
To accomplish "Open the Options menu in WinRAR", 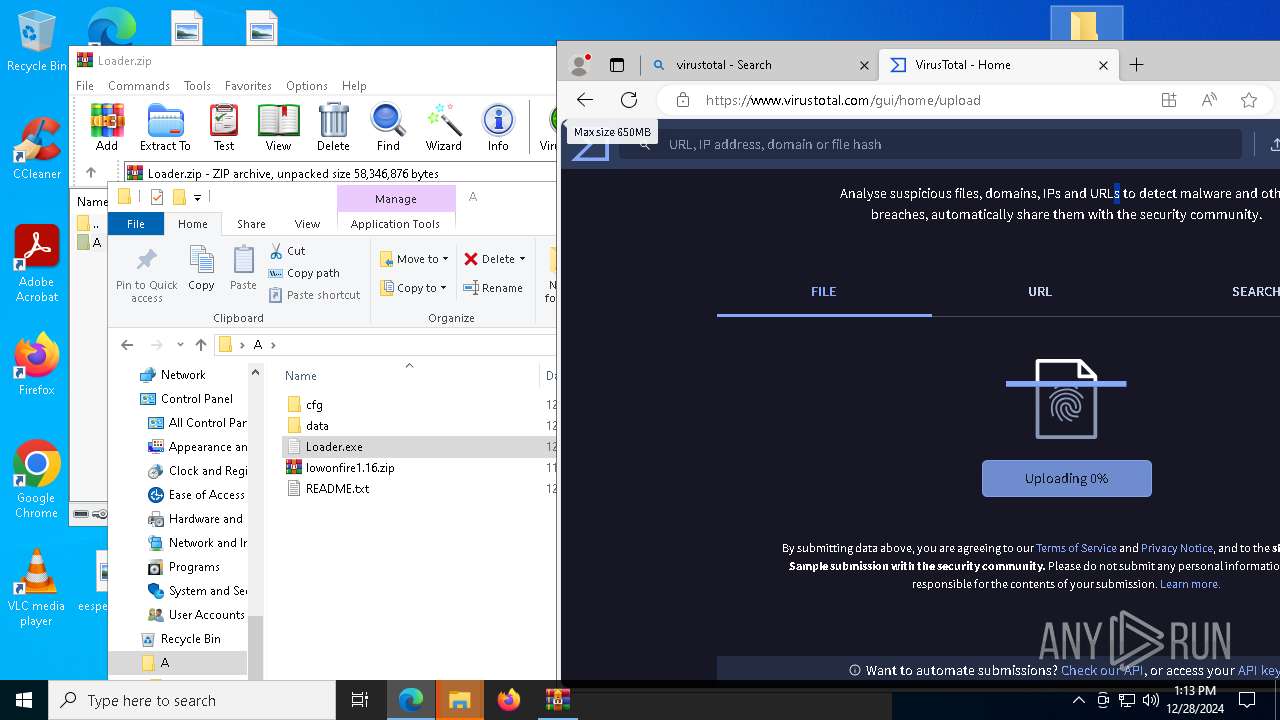I will click(306, 86).
